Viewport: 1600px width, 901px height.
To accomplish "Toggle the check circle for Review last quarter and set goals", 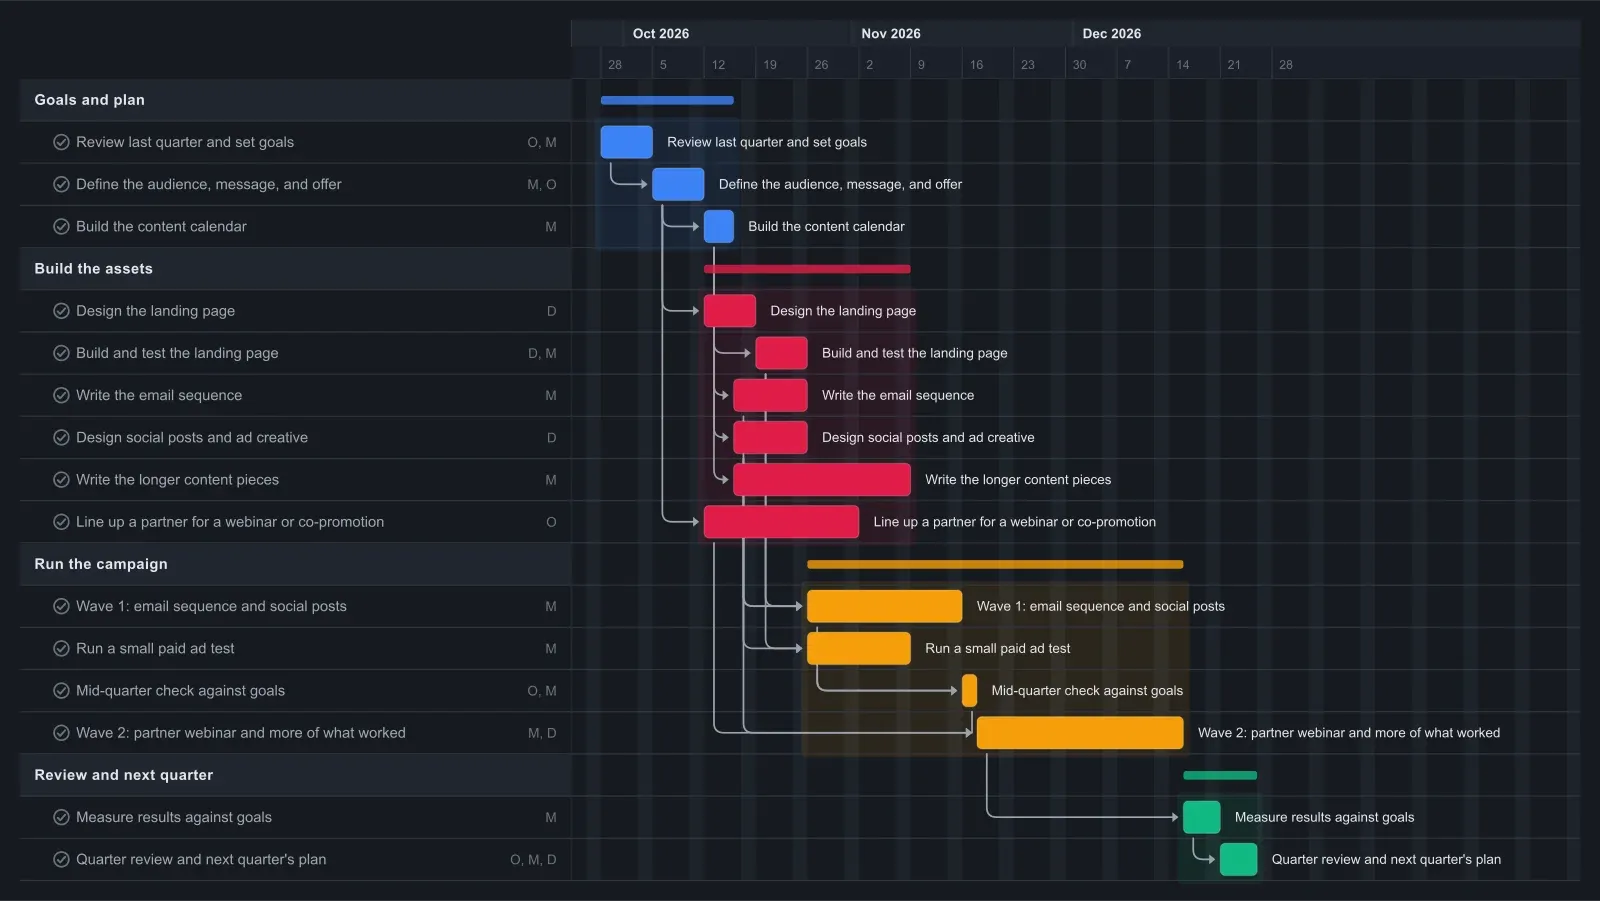I will click(61, 142).
